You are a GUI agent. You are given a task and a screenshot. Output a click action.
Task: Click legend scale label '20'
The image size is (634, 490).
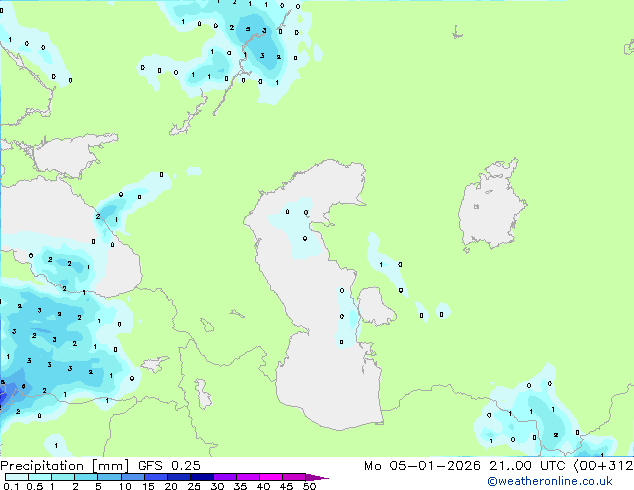pos(171,486)
